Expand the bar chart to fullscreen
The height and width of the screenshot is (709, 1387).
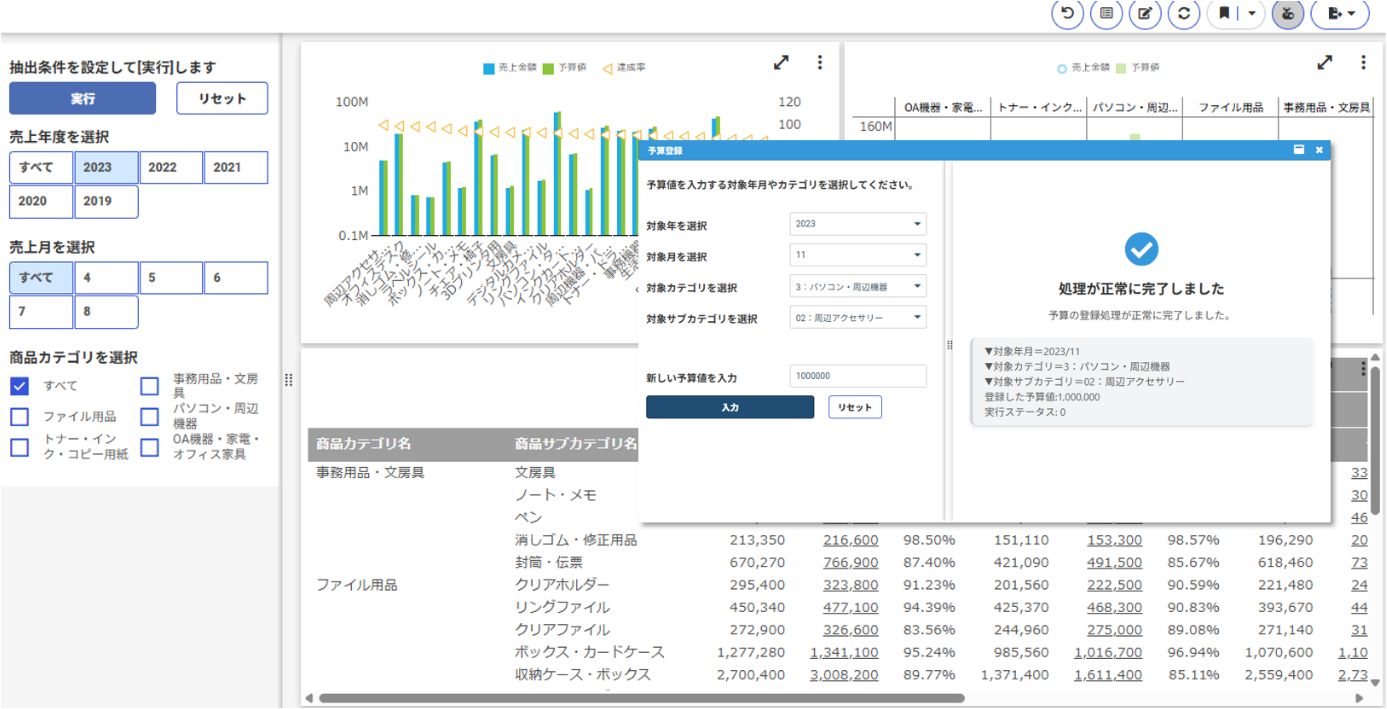[781, 62]
